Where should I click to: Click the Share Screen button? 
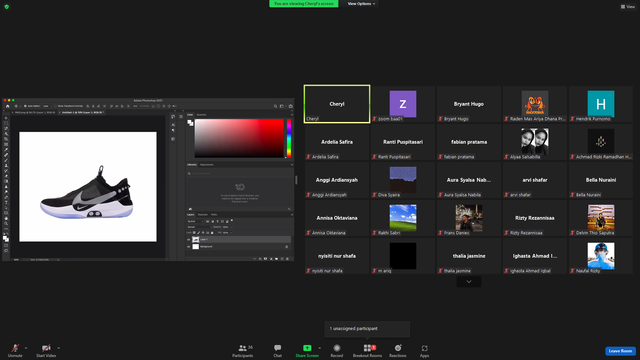tap(307, 350)
